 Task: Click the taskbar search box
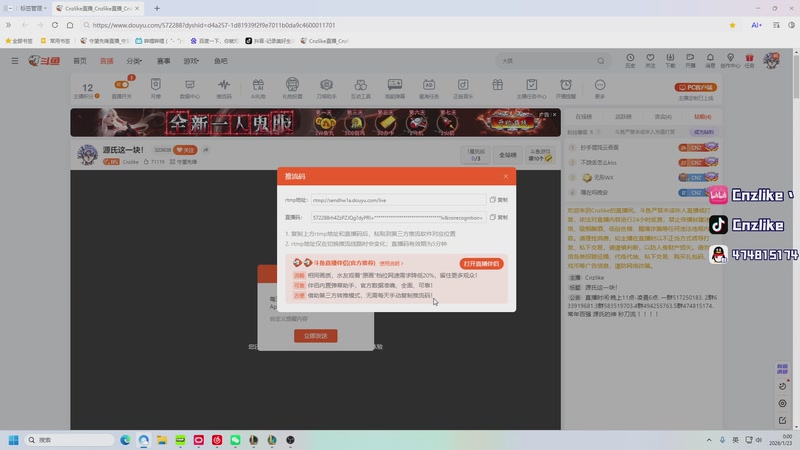pos(69,440)
